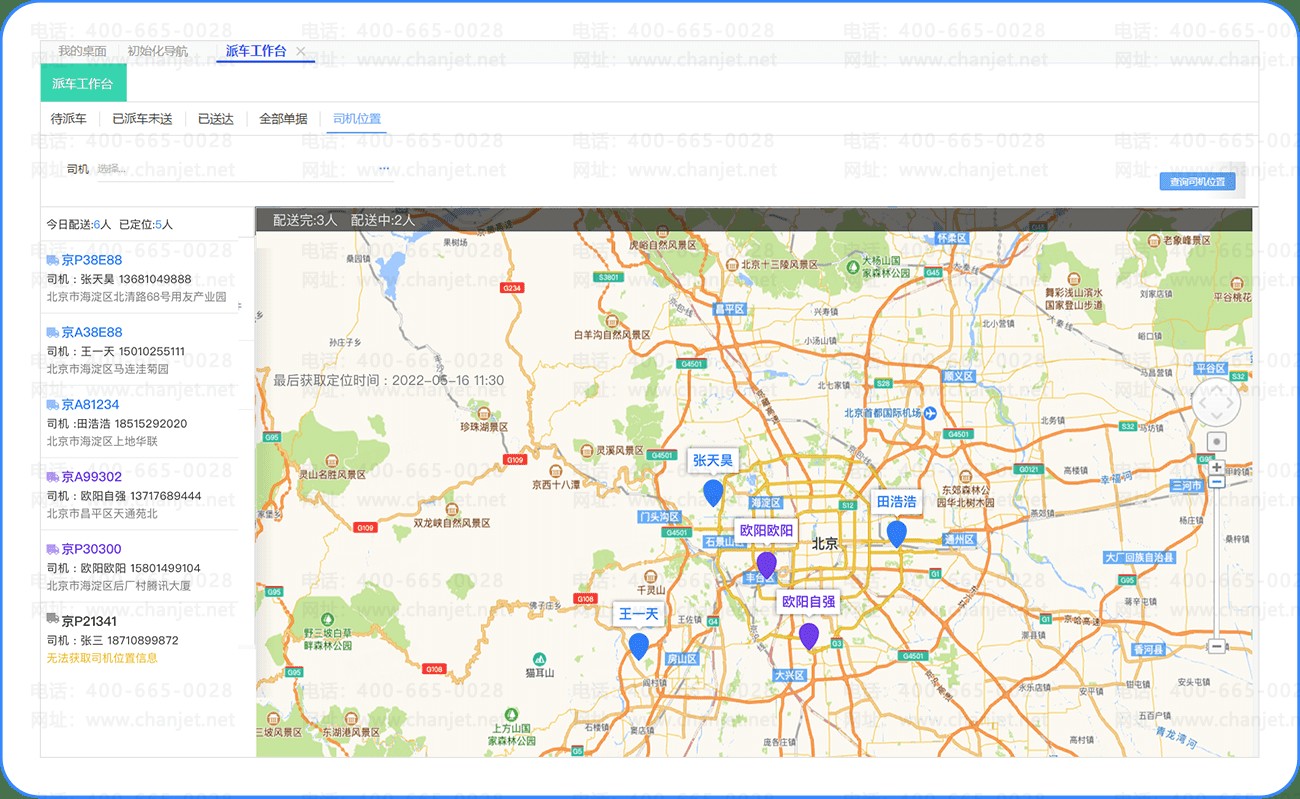Zoom in the map with plus button
Screen dimensions: 1300x799
(x=1216, y=467)
